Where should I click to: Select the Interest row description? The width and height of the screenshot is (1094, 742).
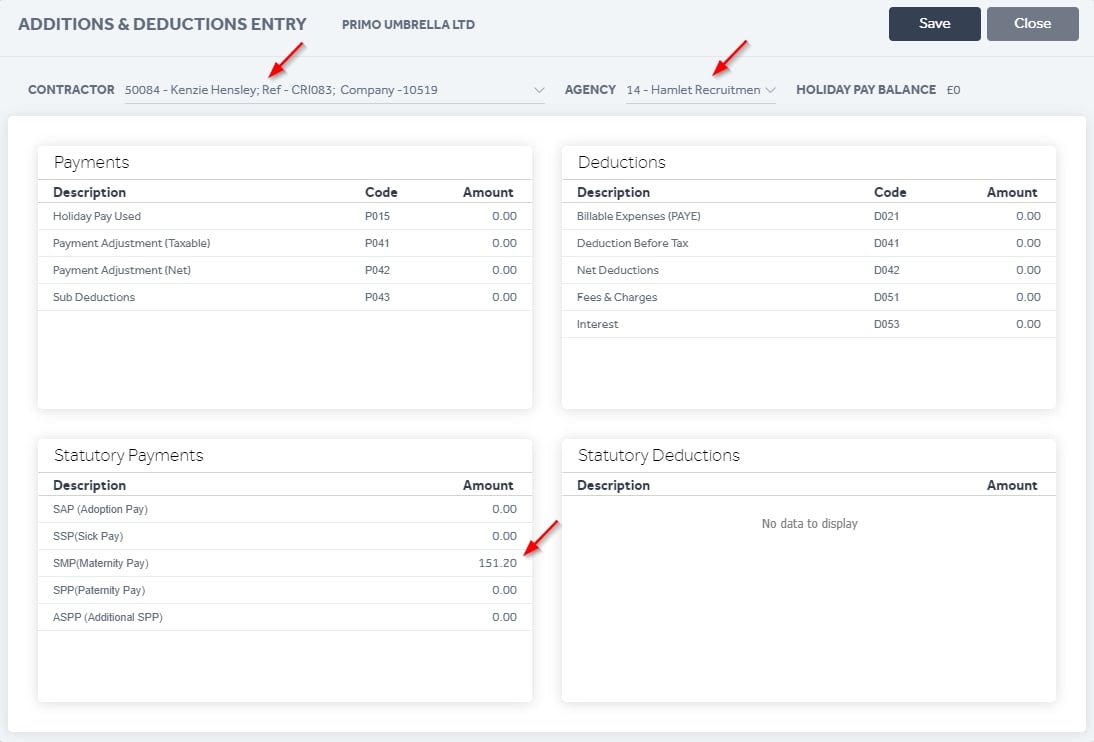tap(597, 324)
